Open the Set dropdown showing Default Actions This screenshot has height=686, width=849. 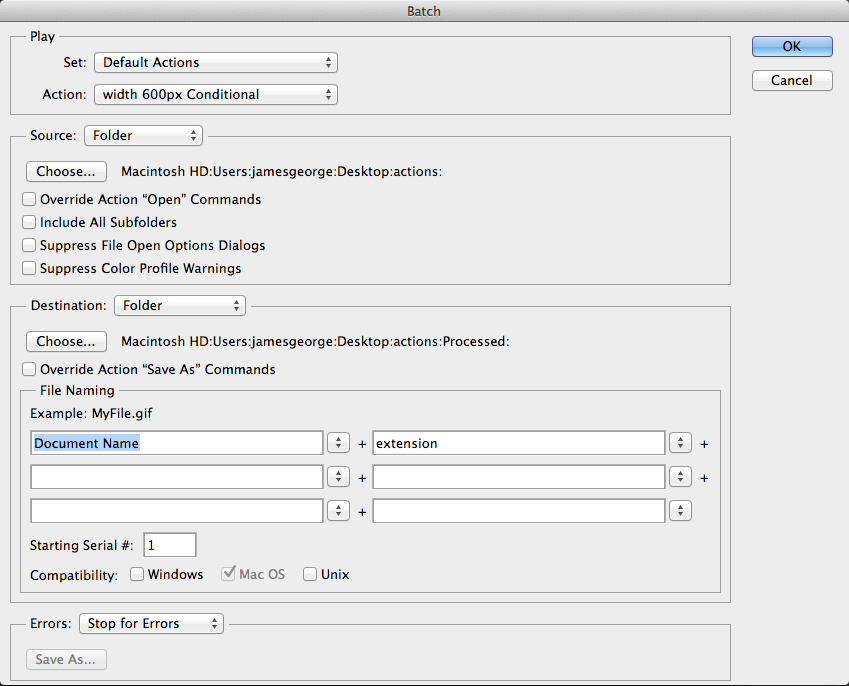pos(216,62)
